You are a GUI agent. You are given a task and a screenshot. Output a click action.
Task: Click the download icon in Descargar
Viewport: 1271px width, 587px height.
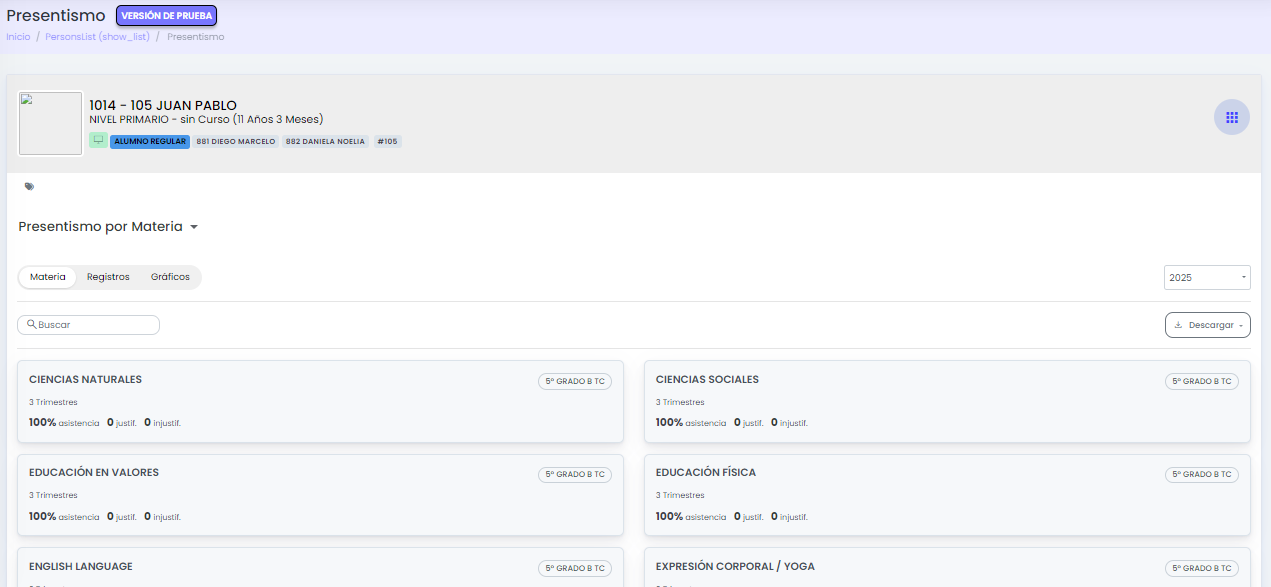[x=1178, y=325]
